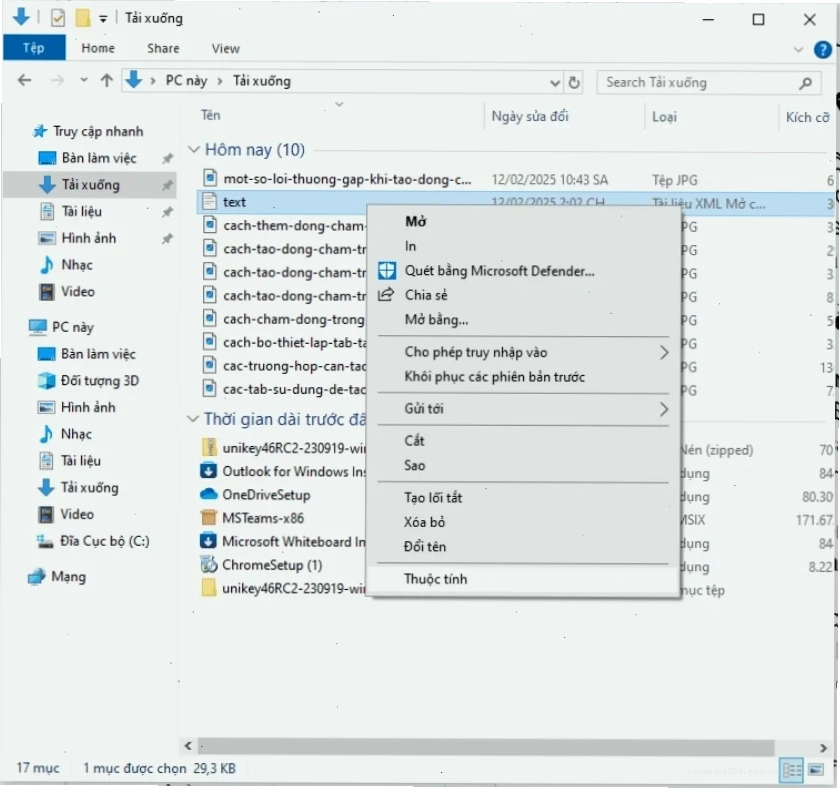Switch to the View ribbon tab
Screen dimensions: 840x788
point(226,48)
